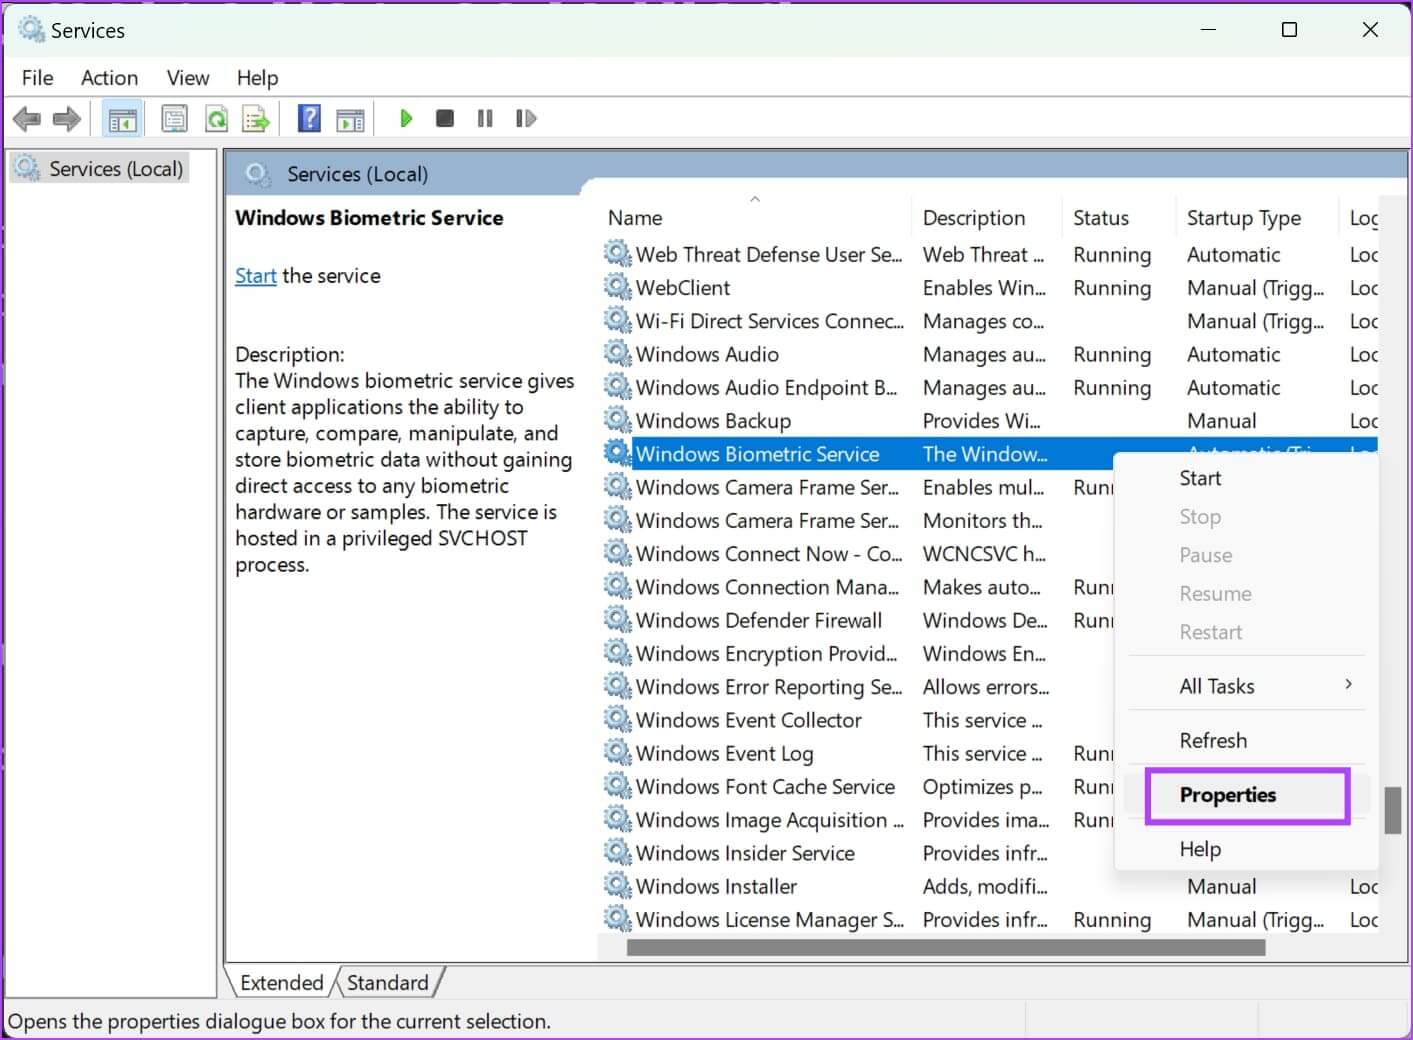Image resolution: width=1413 pixels, height=1040 pixels.
Task: Click the gear icon beside Windows Insider Service
Action: tap(618, 852)
